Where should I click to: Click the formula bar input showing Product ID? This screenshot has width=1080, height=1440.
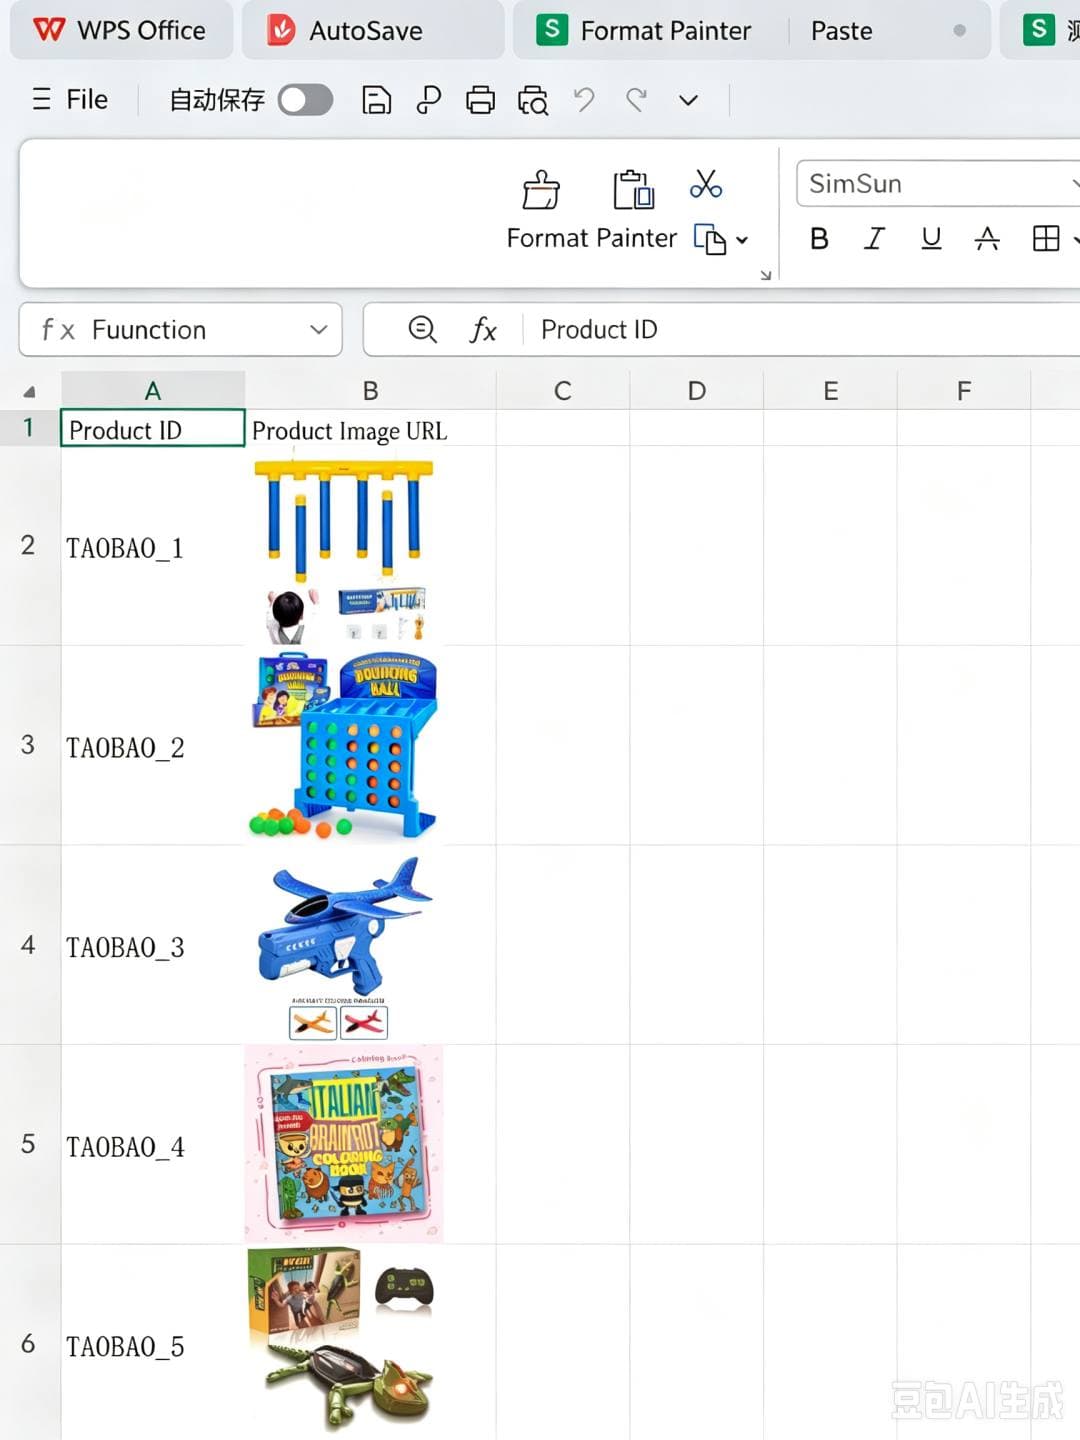(x=800, y=330)
